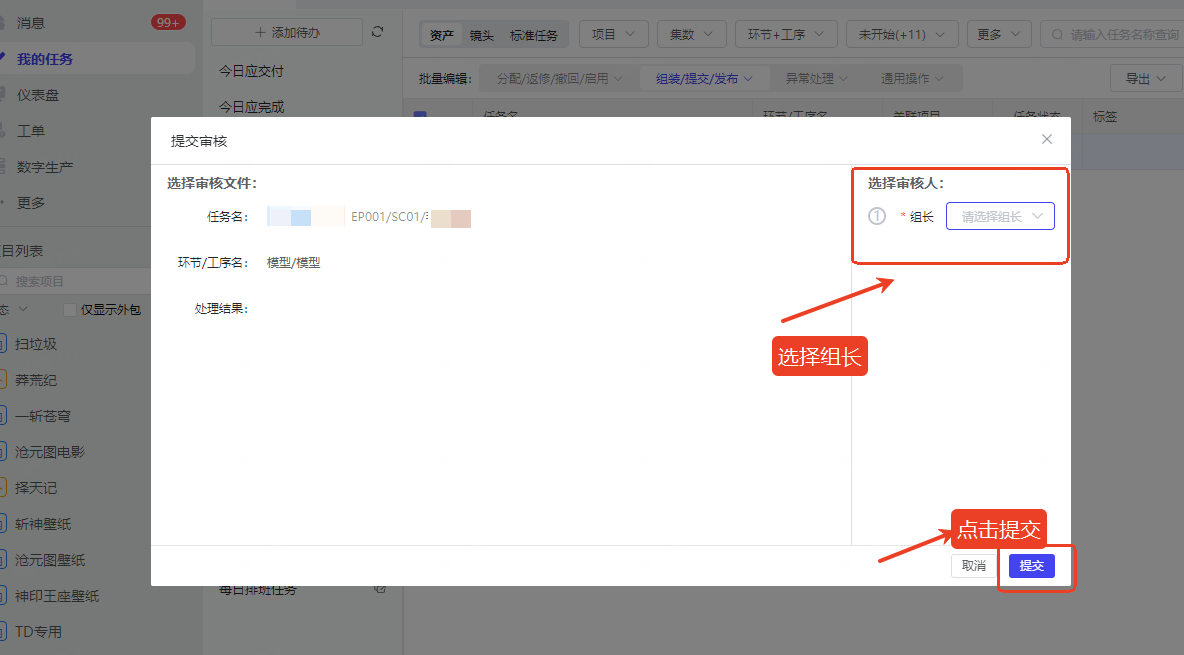Toggle the 仅显示外包 checkbox
This screenshot has width=1184, height=655.
(x=70, y=310)
